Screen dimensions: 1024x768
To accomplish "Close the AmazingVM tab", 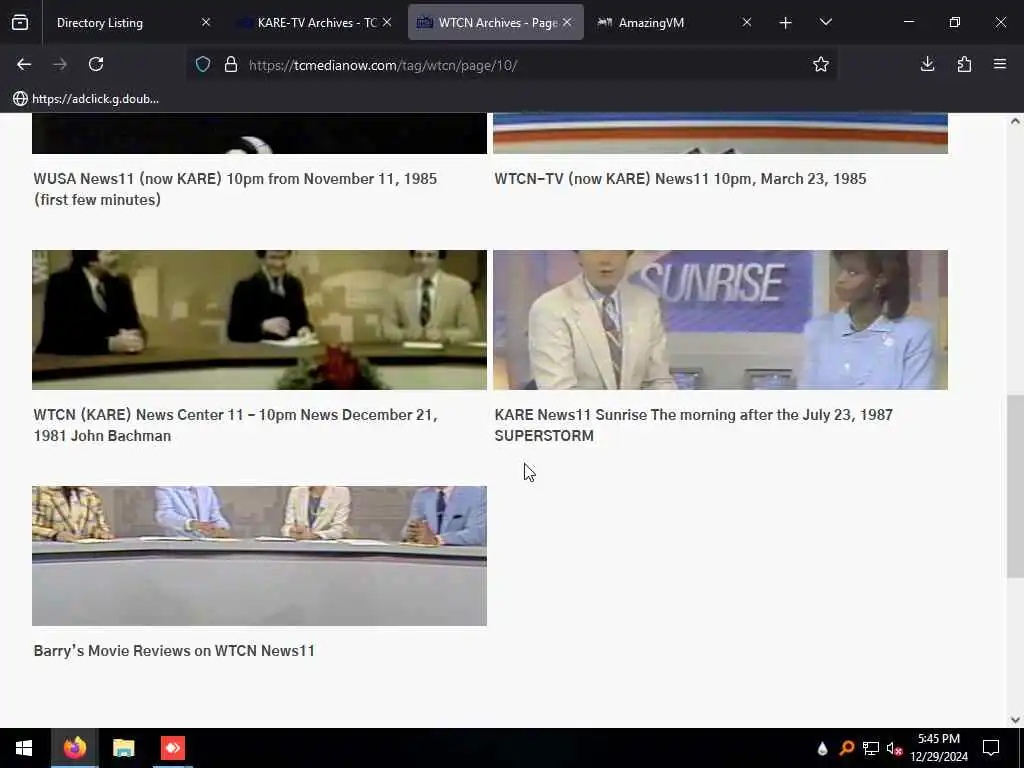I will point(747,23).
